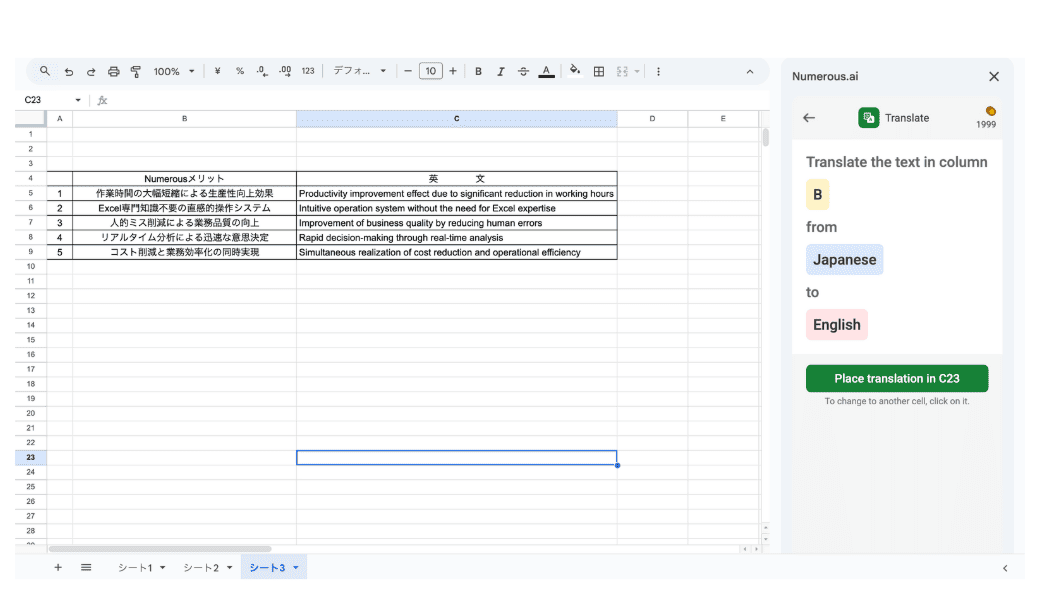
Task: Open the シート3 tab dropdown arrow
Action: coord(296,568)
